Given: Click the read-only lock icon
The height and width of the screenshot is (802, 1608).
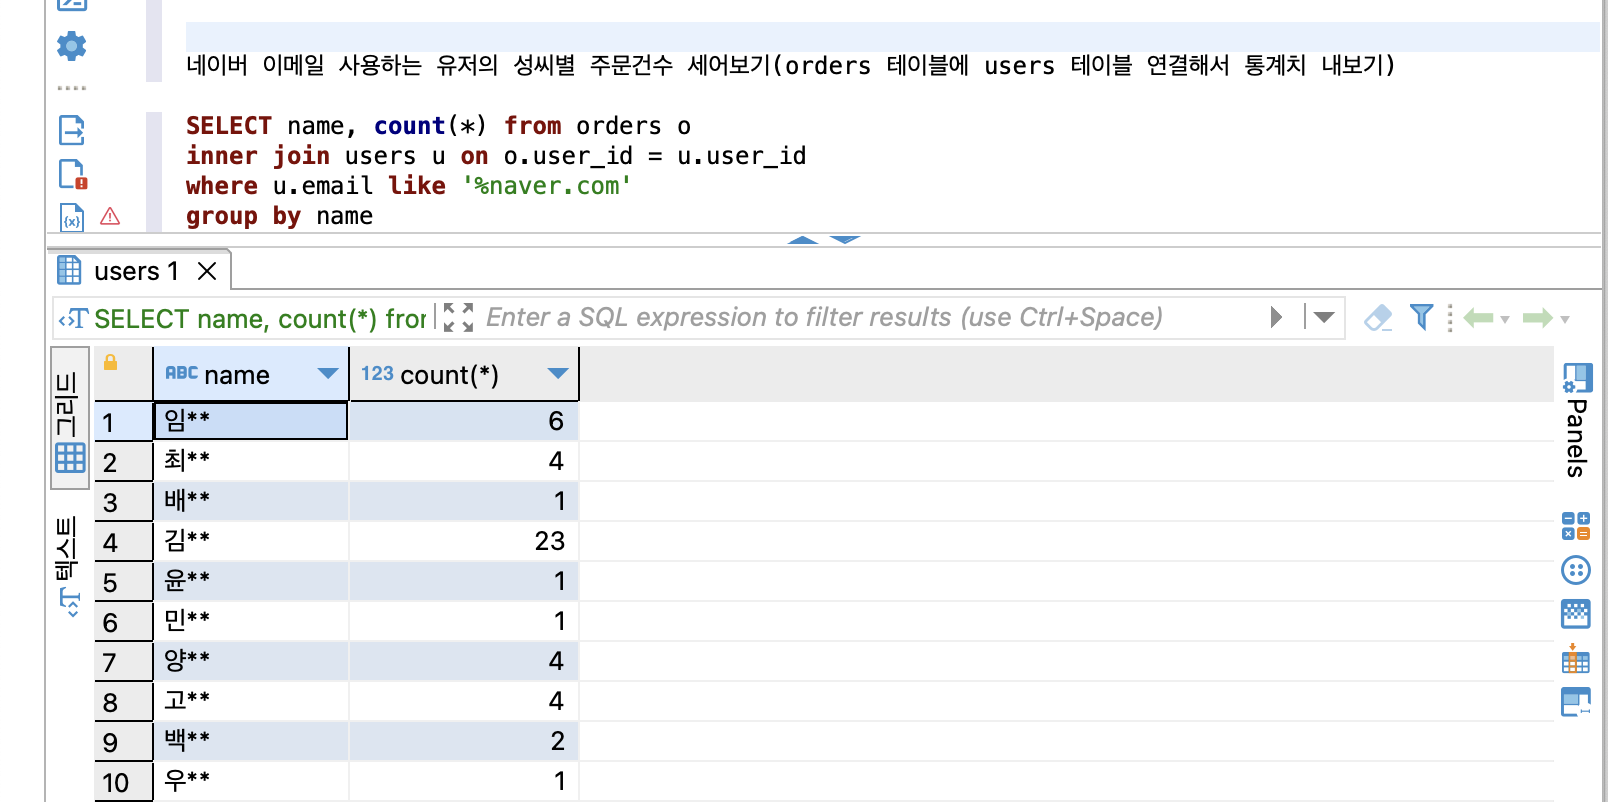Looking at the screenshot, I should [111, 362].
